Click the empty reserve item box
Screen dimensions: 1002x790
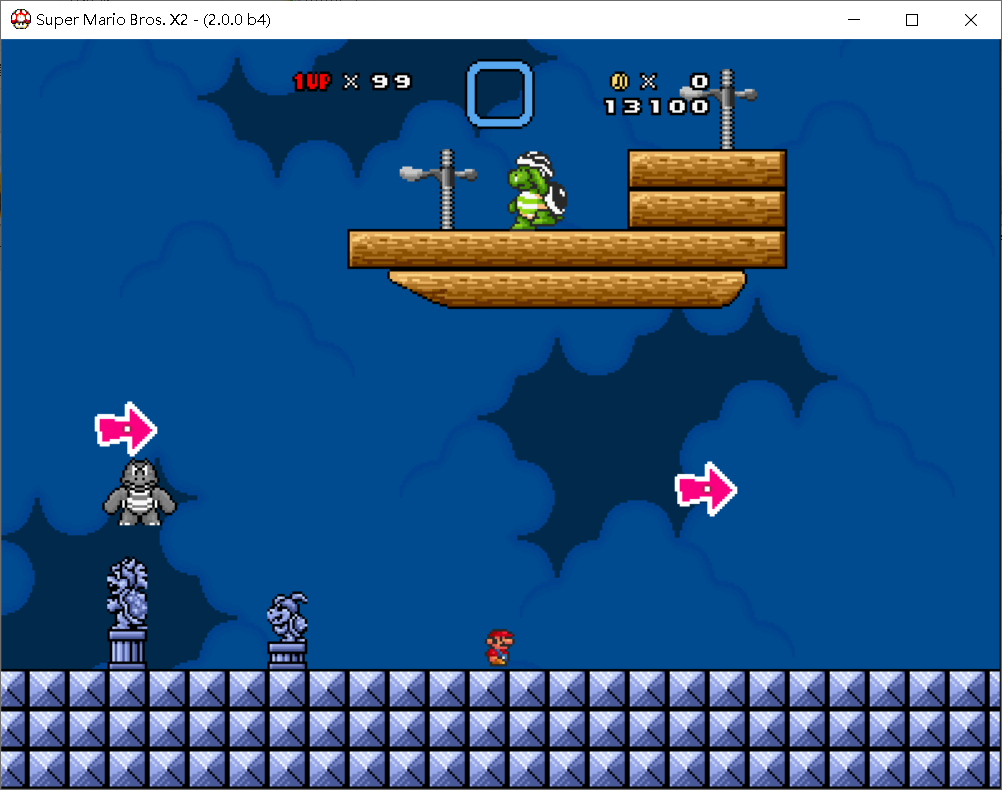tap(500, 94)
